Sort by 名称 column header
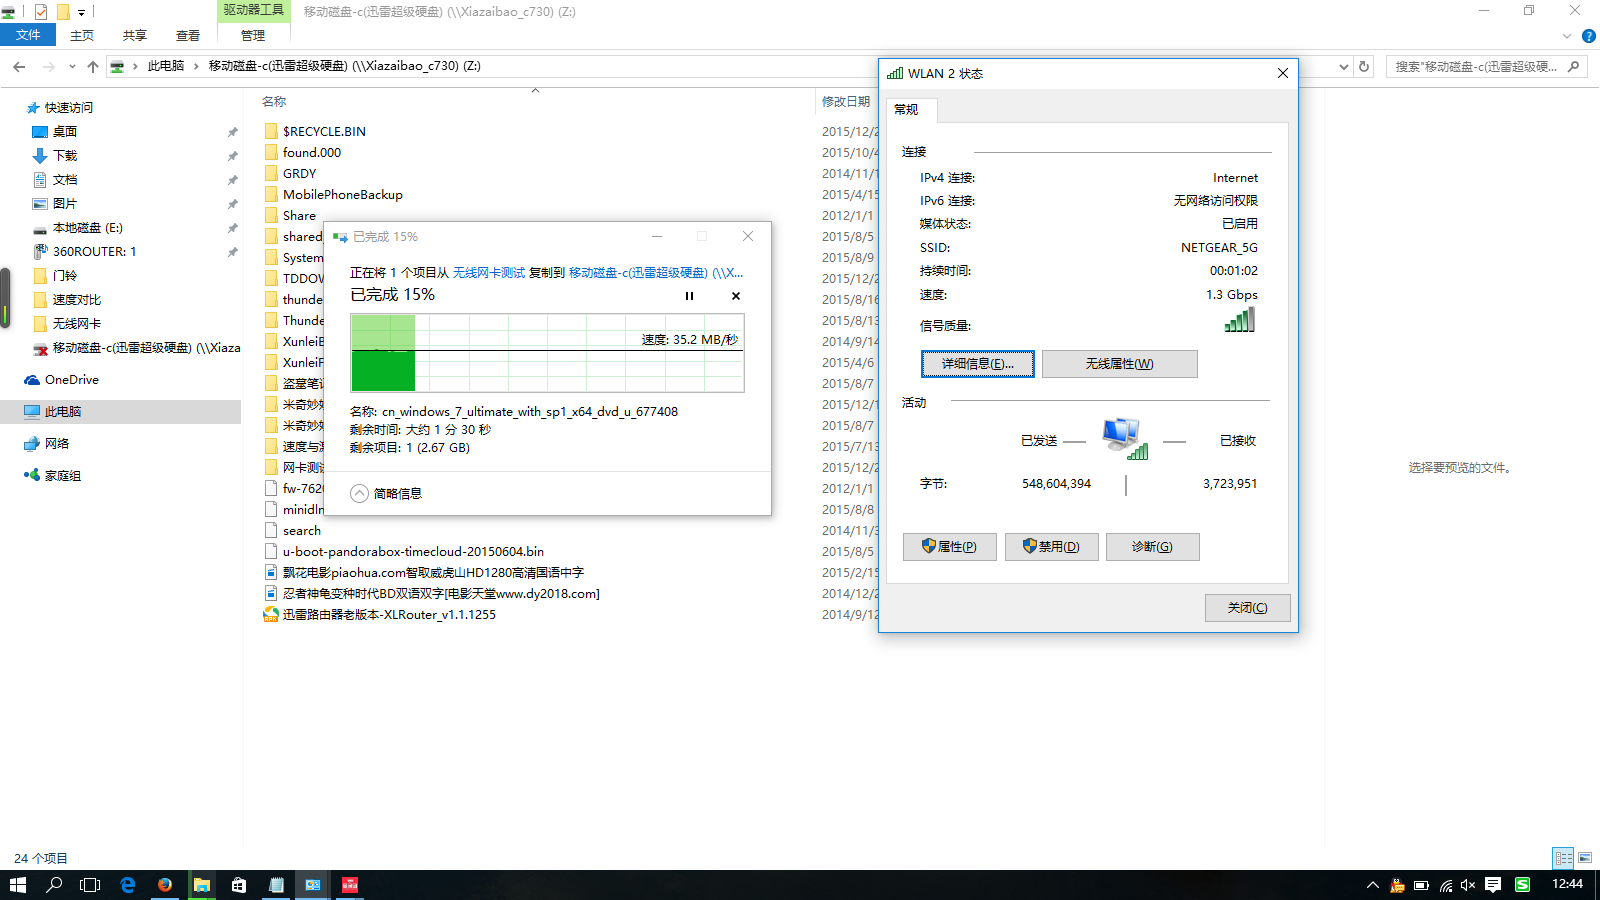 [x=274, y=102]
